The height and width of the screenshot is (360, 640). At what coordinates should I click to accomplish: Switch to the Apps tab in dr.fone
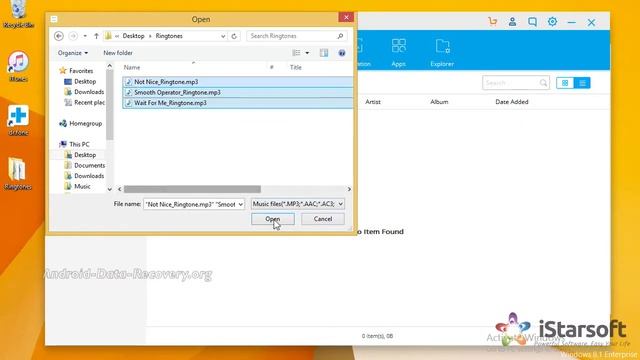point(398,52)
